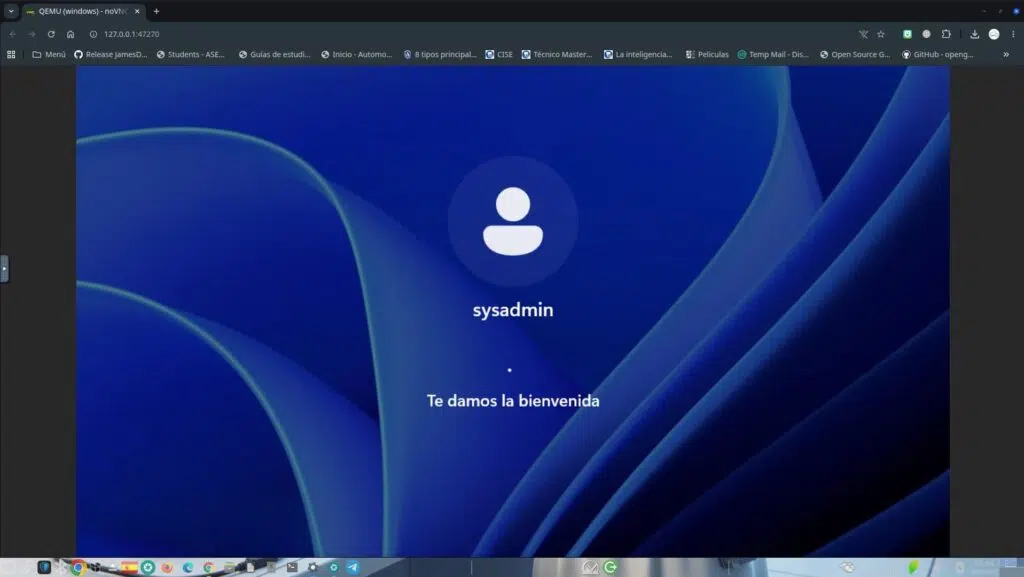Open Microsoft Edge from the taskbar
Image resolution: width=1024 pixels, height=577 pixels.
[188, 567]
